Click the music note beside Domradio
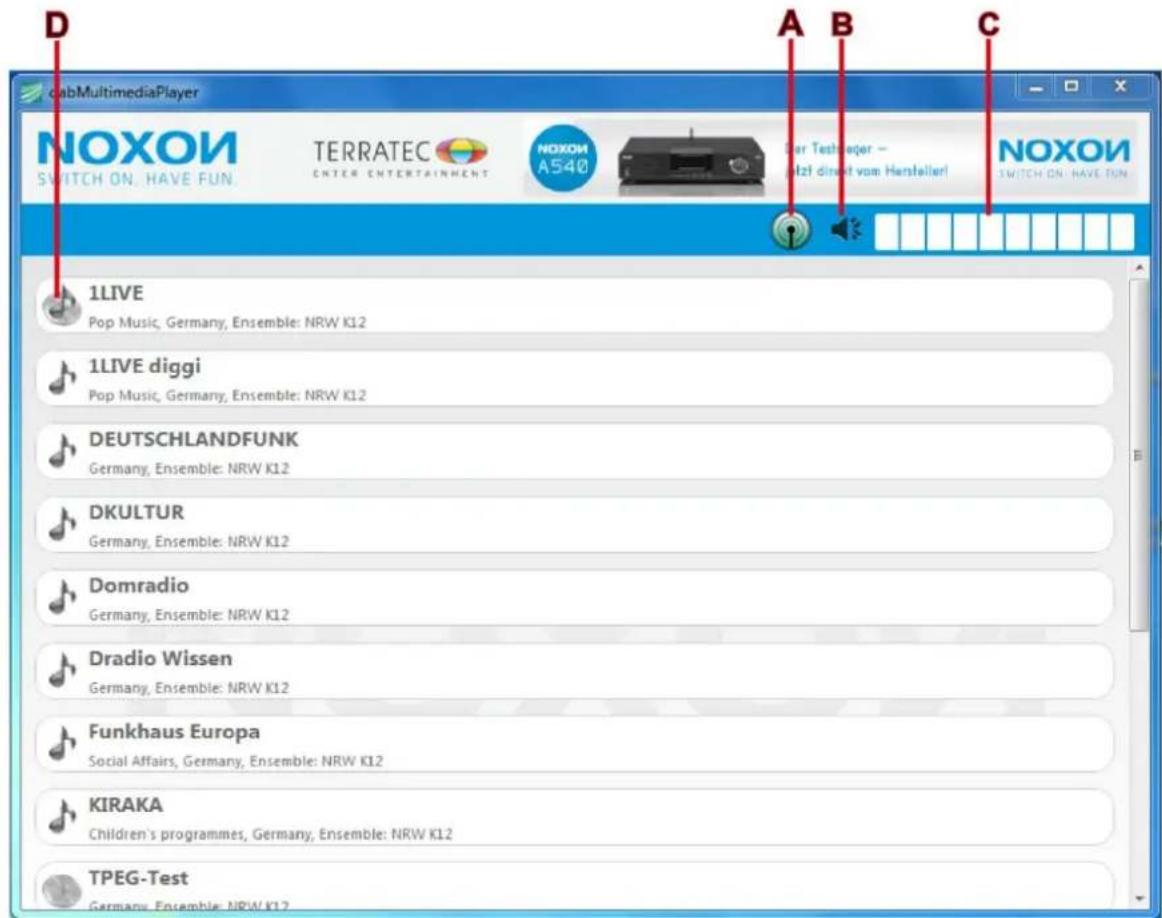This screenshot has height=918, width=1162. [x=62, y=597]
